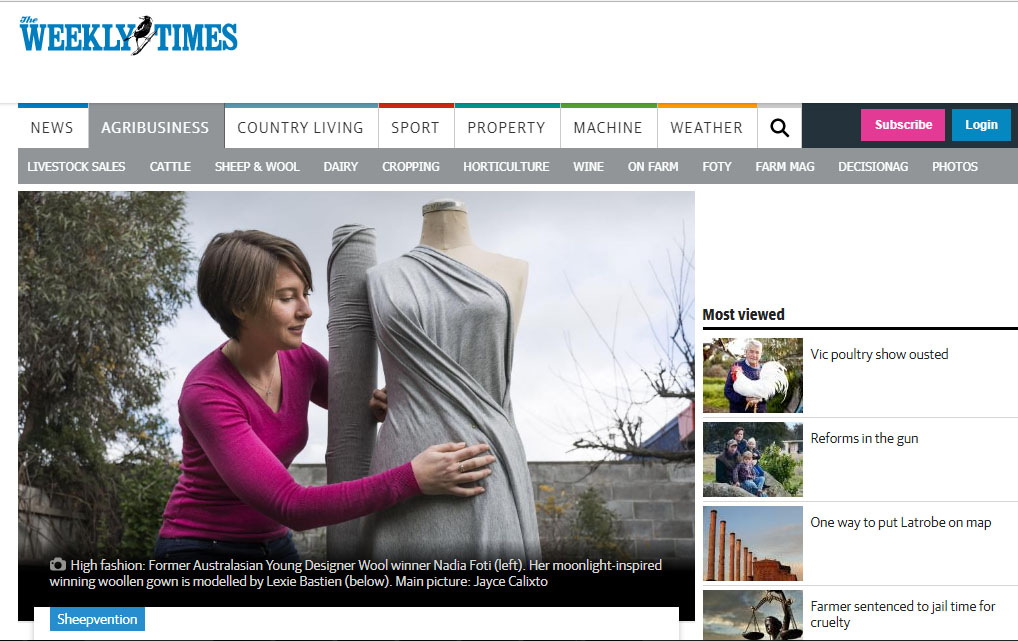This screenshot has height=641, width=1018.
Task: Open 'Farmer sentenced to jail time for cruelty'
Action: tap(902, 614)
